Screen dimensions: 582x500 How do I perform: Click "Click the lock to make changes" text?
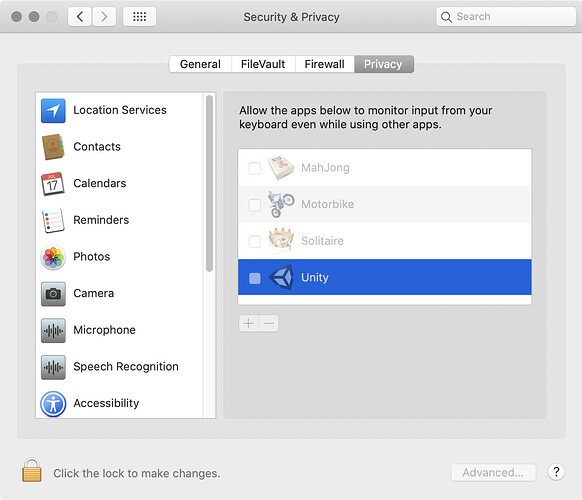[137, 473]
